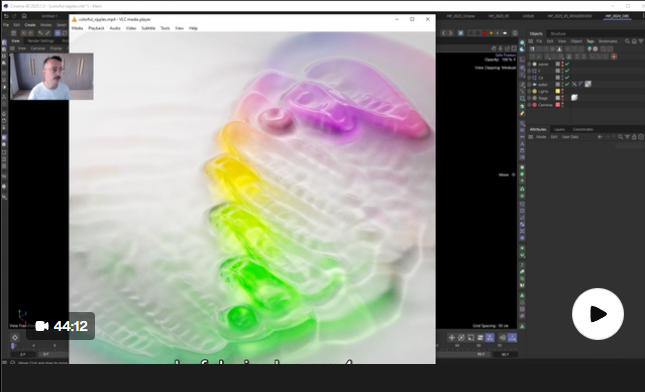Open the Render Settings tab

41,41
